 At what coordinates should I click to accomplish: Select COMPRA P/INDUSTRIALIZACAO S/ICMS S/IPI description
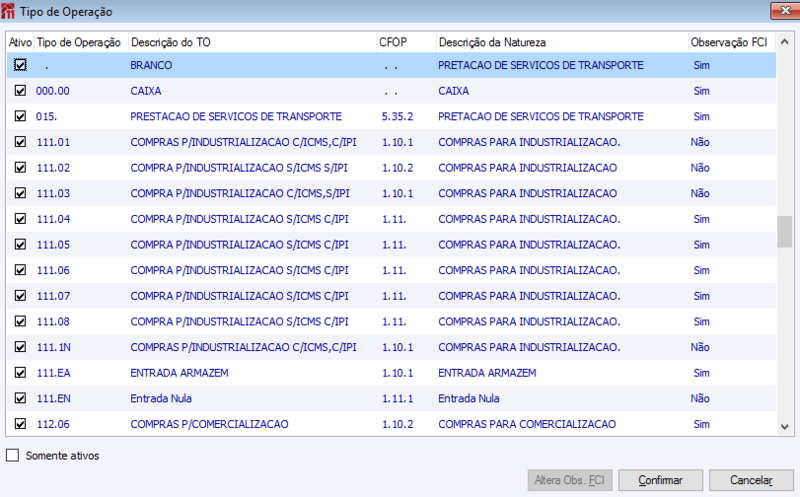(x=239, y=167)
